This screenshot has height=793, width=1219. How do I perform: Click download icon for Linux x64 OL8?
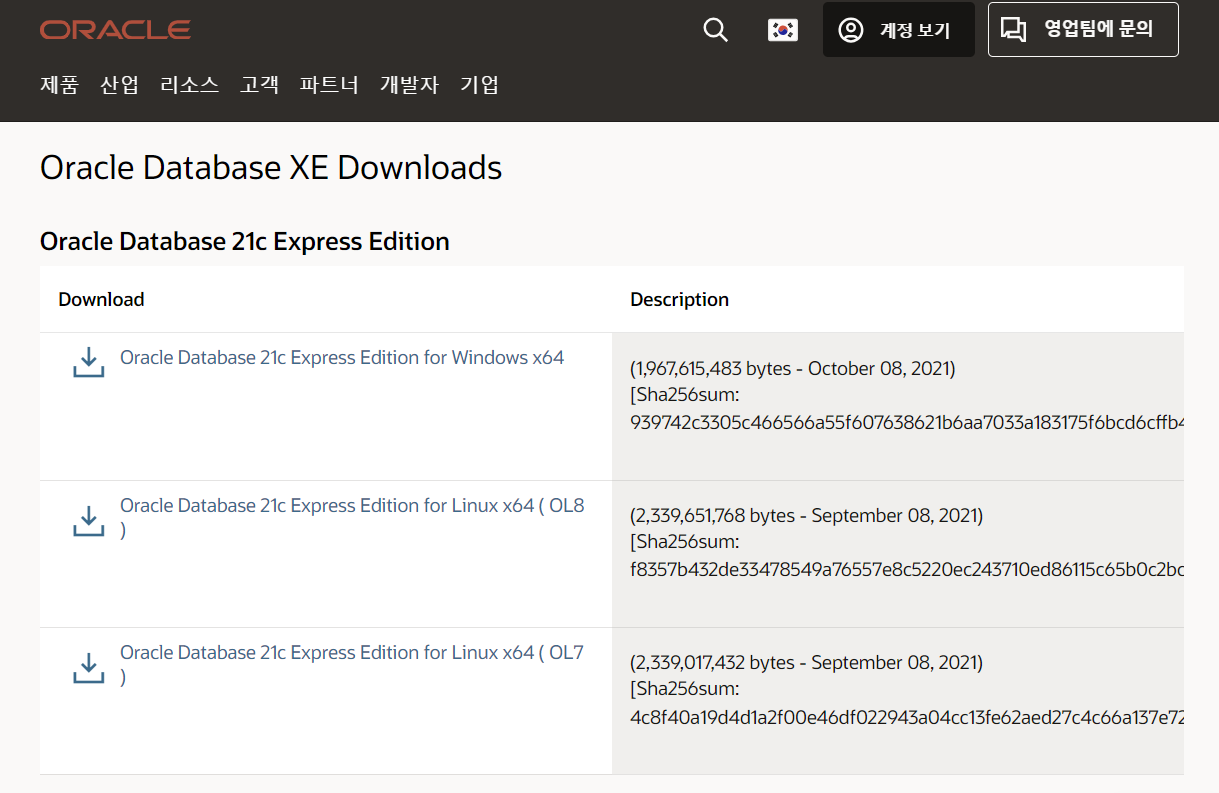click(x=88, y=521)
